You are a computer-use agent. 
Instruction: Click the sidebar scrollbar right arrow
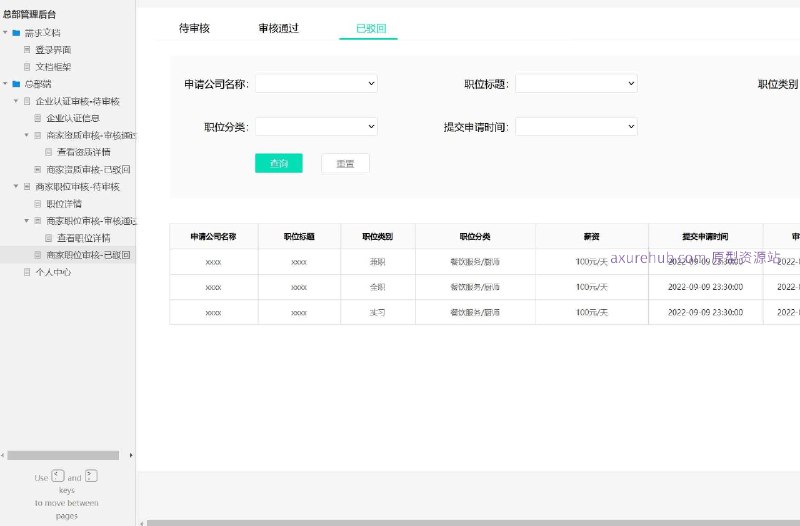[x=131, y=455]
